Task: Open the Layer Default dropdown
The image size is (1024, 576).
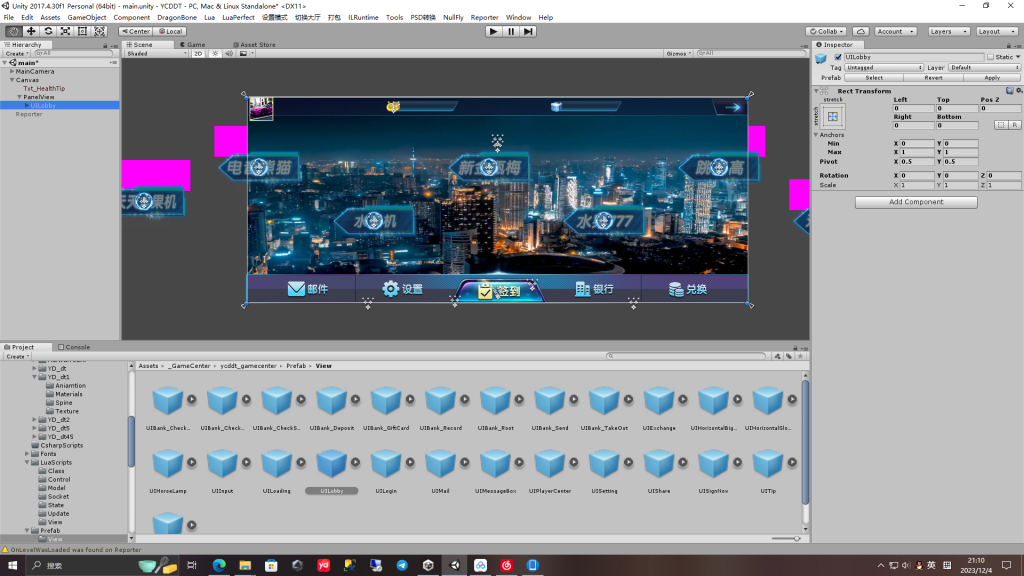Action: point(984,67)
